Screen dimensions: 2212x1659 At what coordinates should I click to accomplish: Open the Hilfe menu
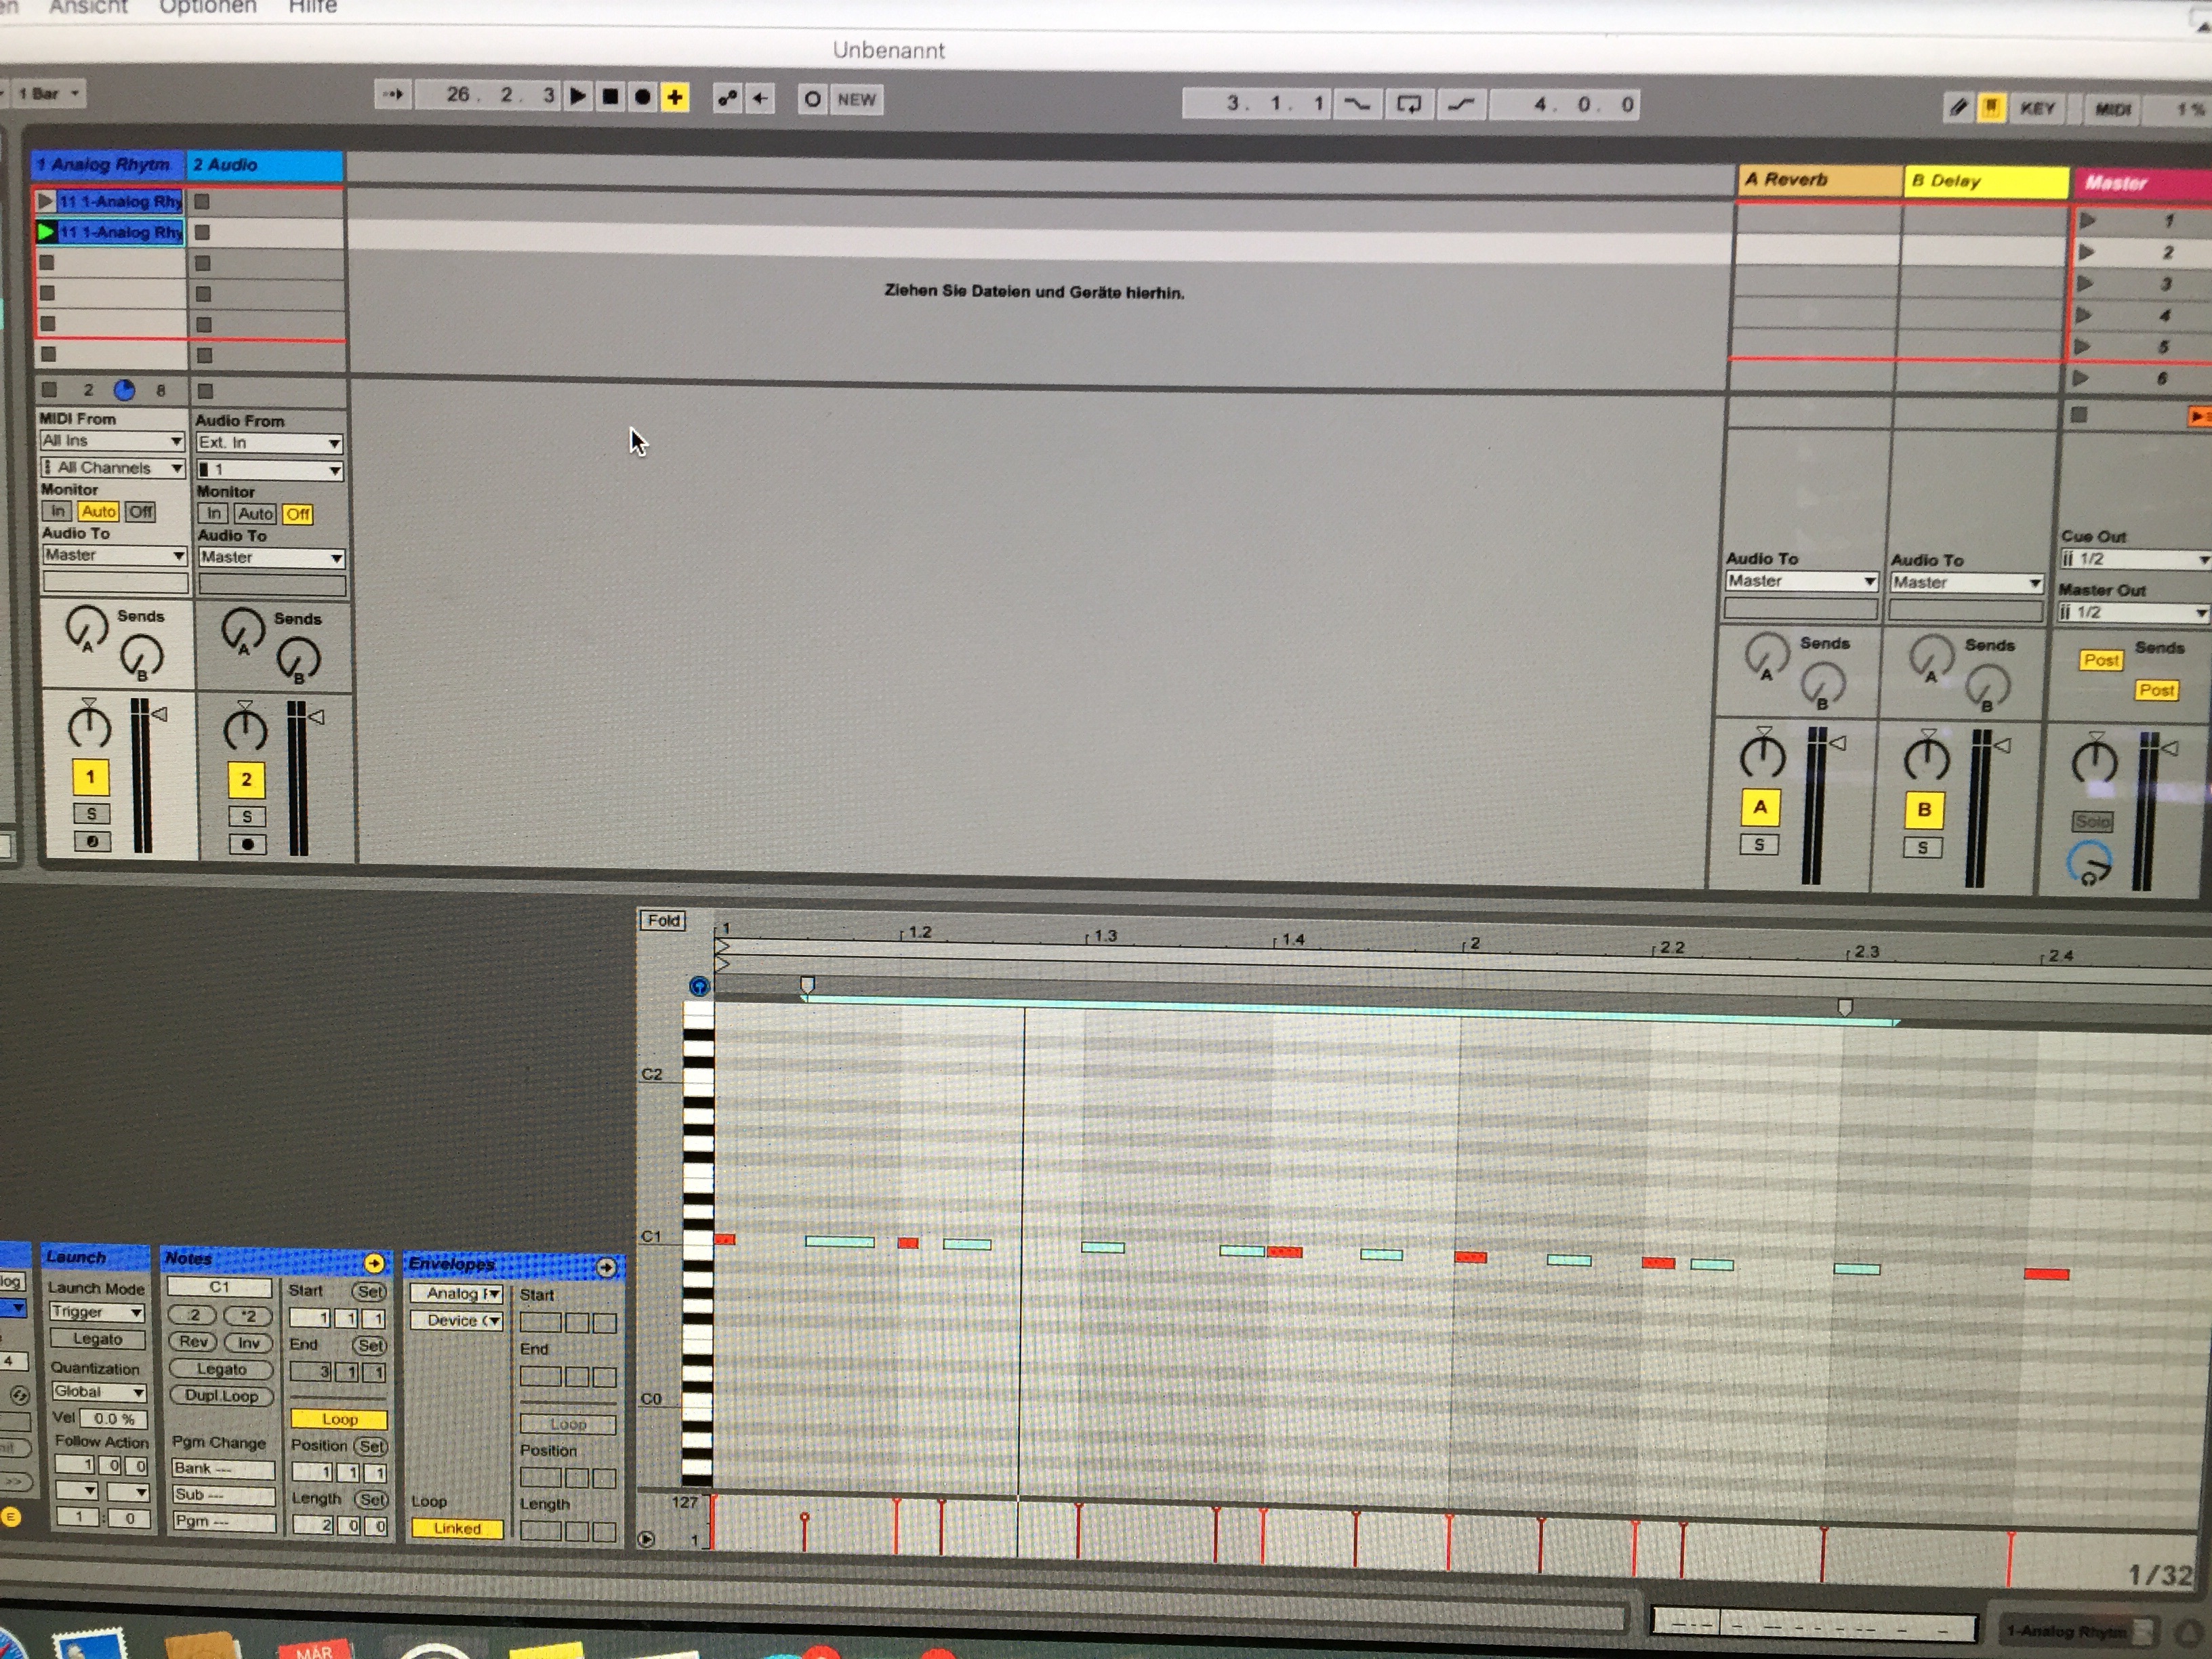(x=312, y=7)
